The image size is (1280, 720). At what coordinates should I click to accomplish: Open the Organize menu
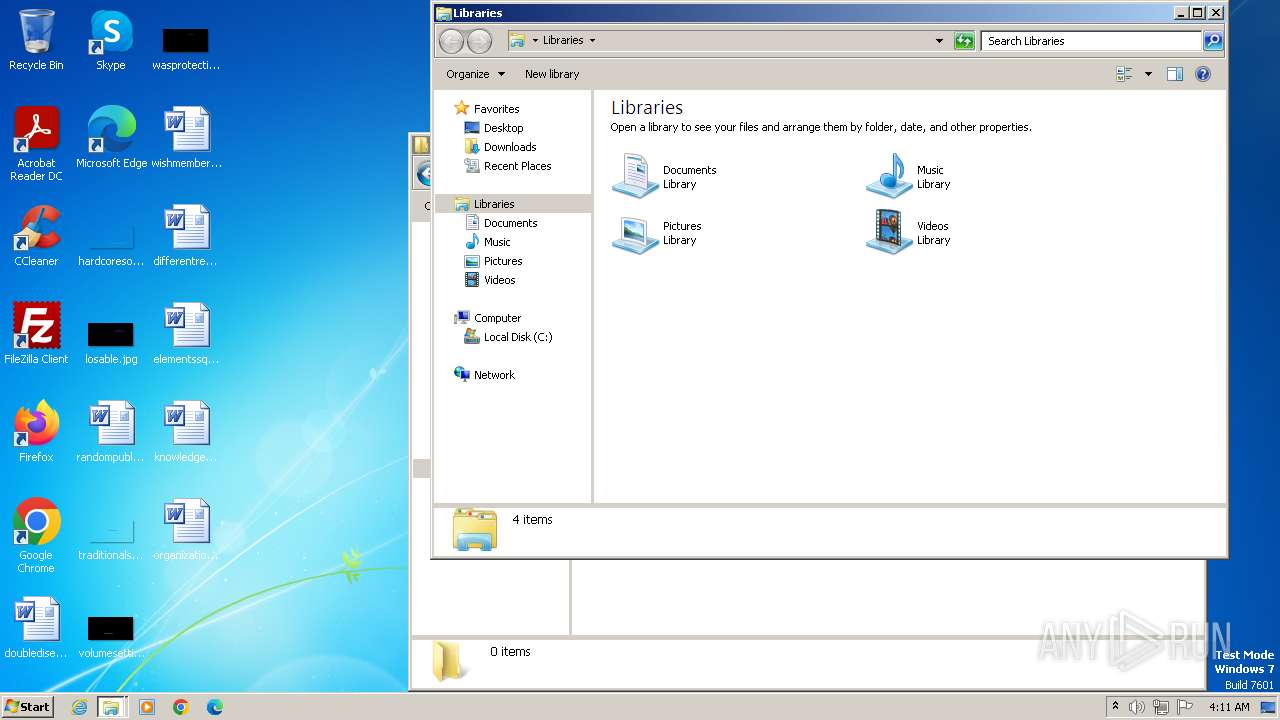(x=476, y=74)
